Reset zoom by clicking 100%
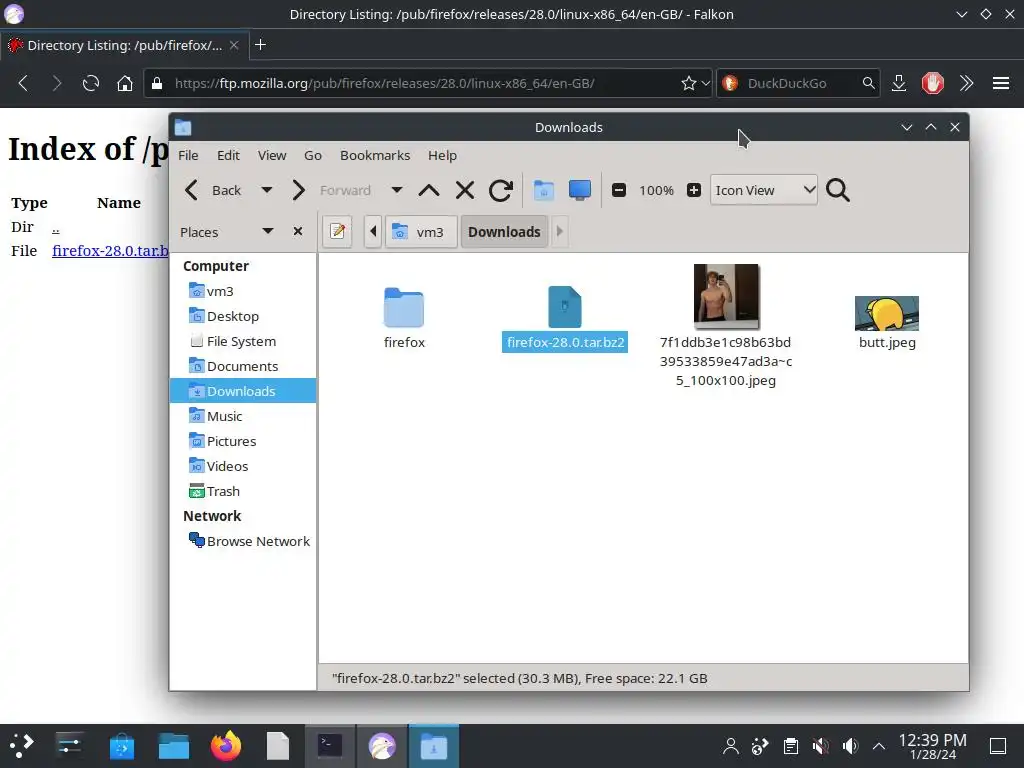Image resolution: width=1024 pixels, height=768 pixels. 656,190
